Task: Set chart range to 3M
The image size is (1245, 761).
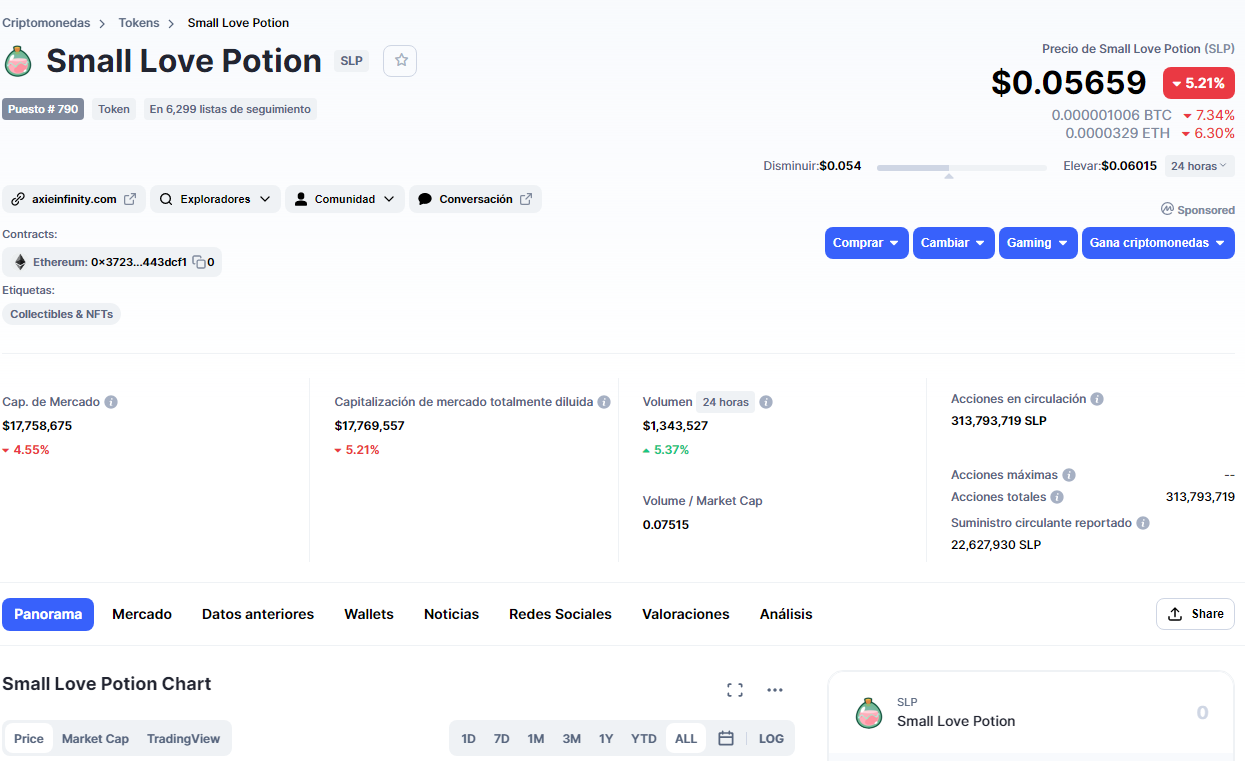Action: click(x=571, y=739)
